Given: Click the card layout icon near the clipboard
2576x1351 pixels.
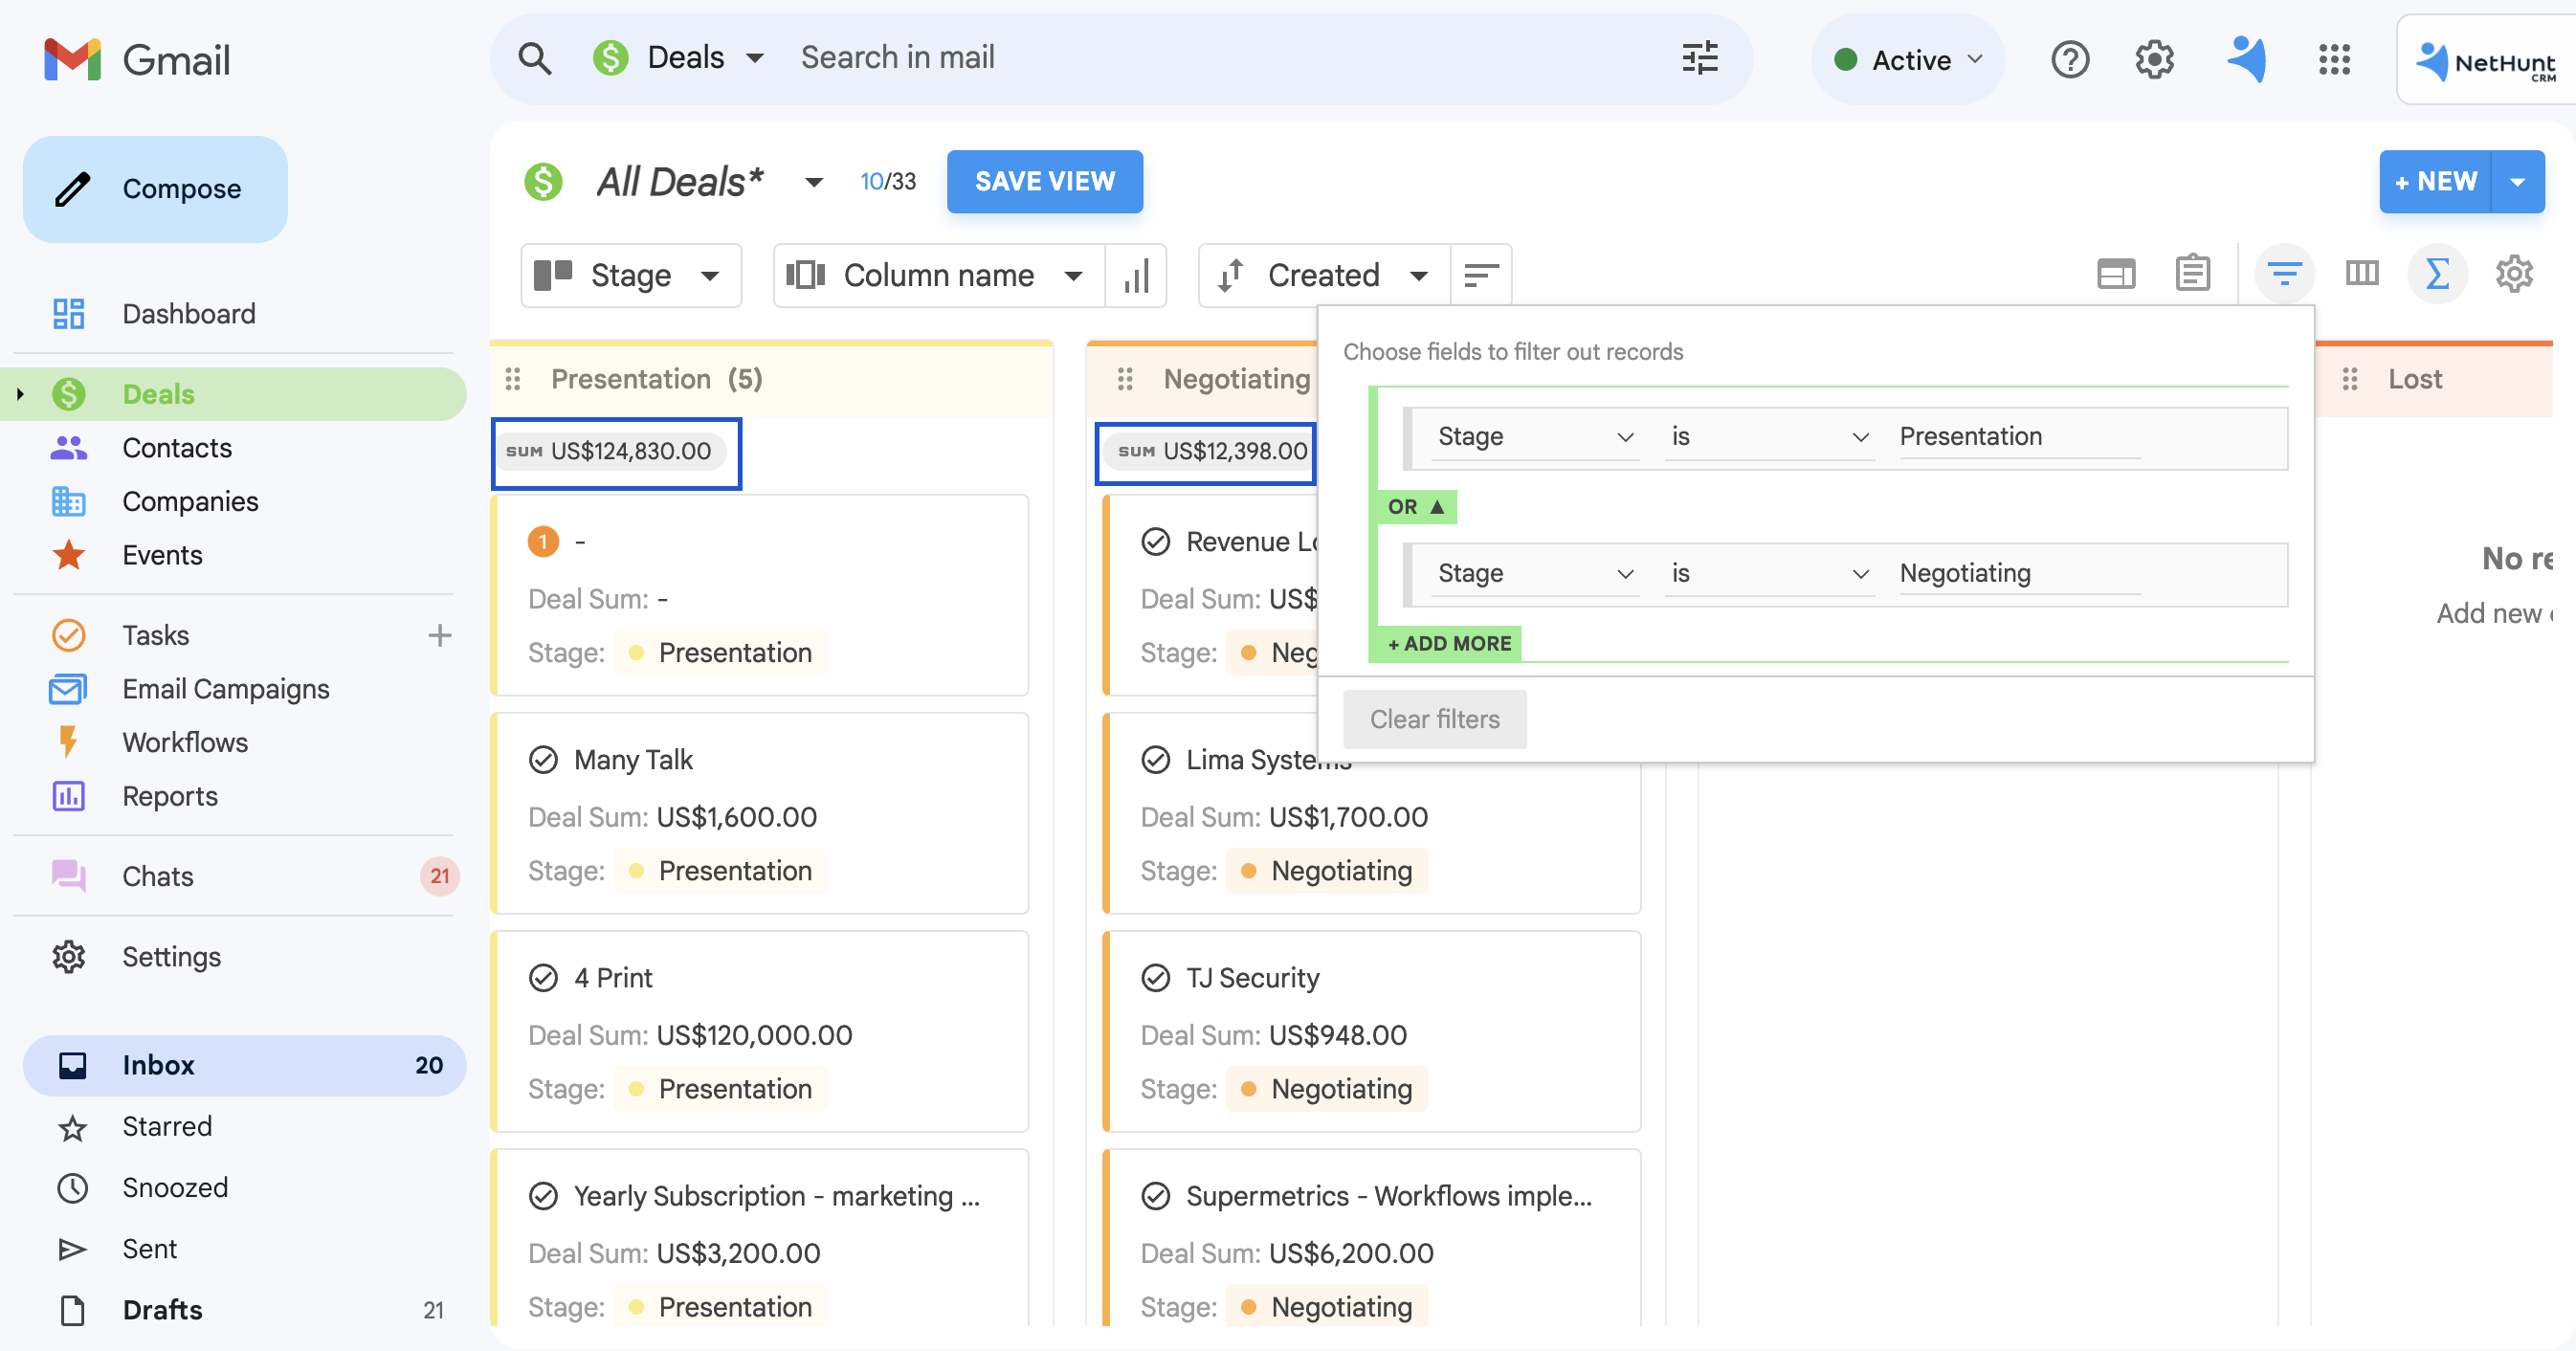Looking at the screenshot, I should click(2115, 273).
